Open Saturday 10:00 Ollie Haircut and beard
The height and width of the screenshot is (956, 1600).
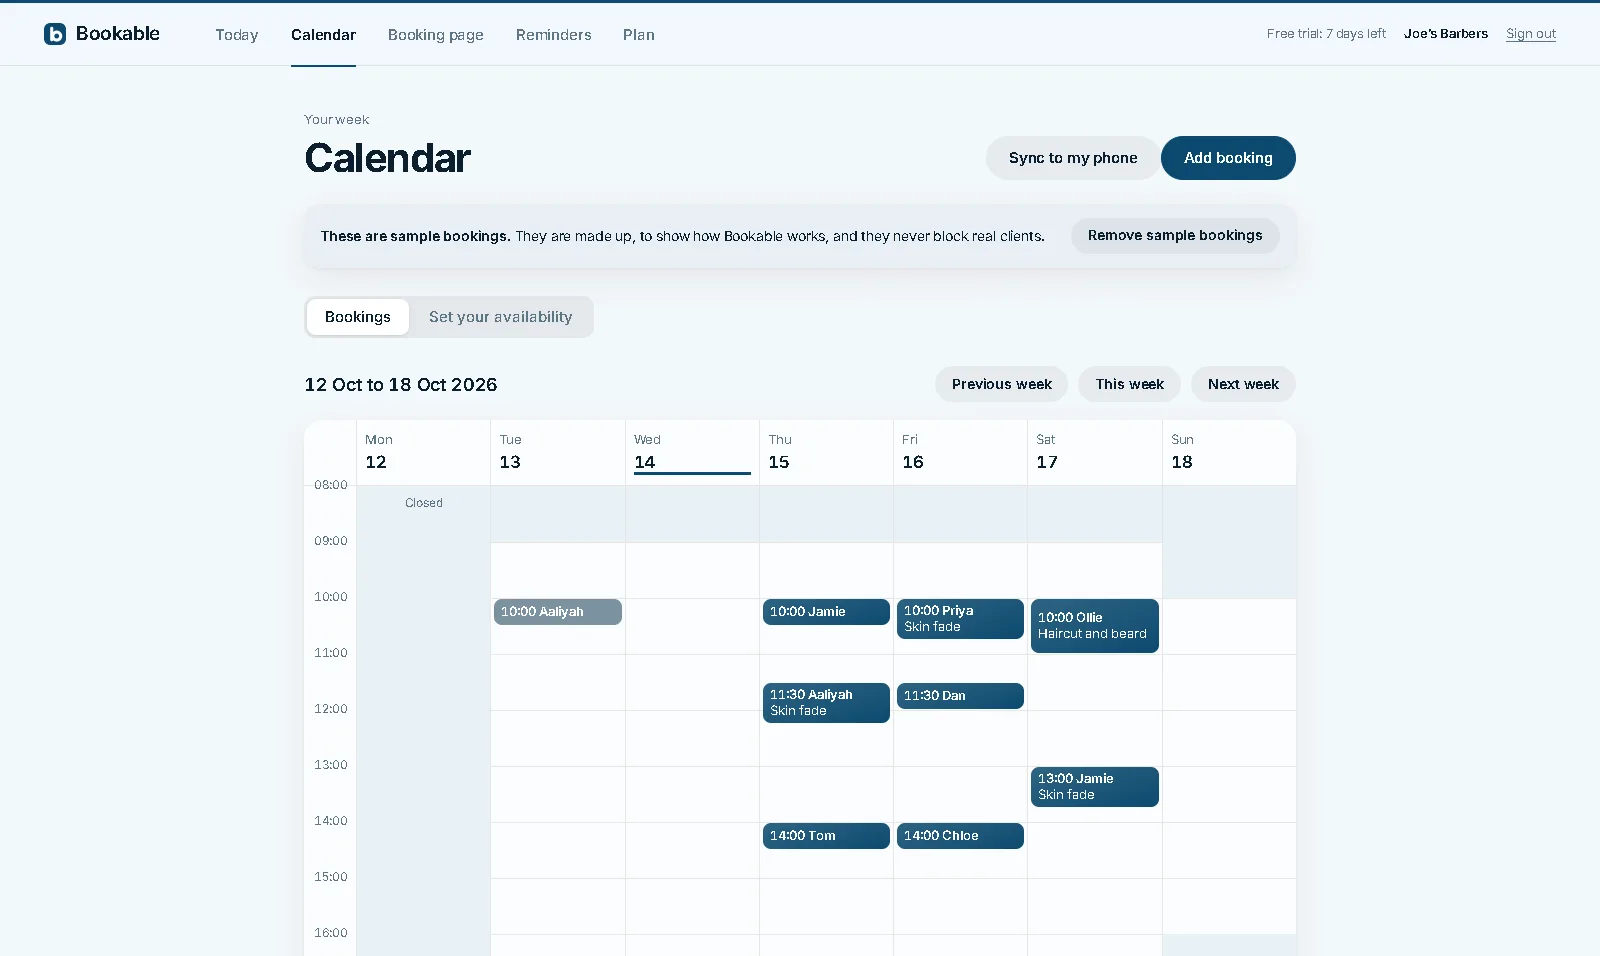(1095, 626)
